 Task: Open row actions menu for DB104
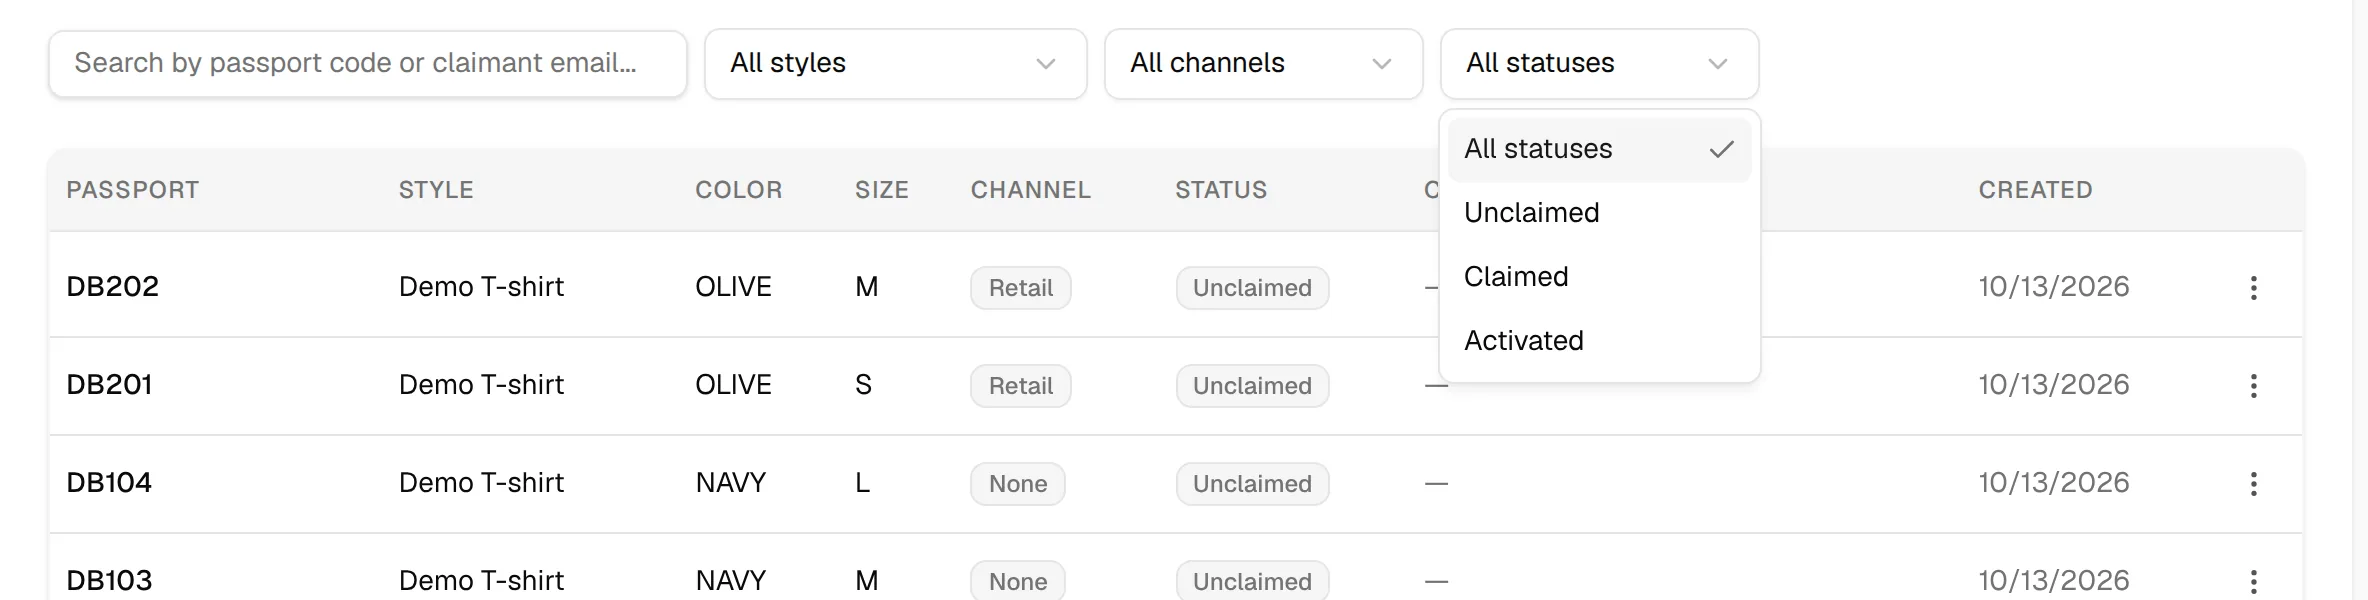[2253, 484]
